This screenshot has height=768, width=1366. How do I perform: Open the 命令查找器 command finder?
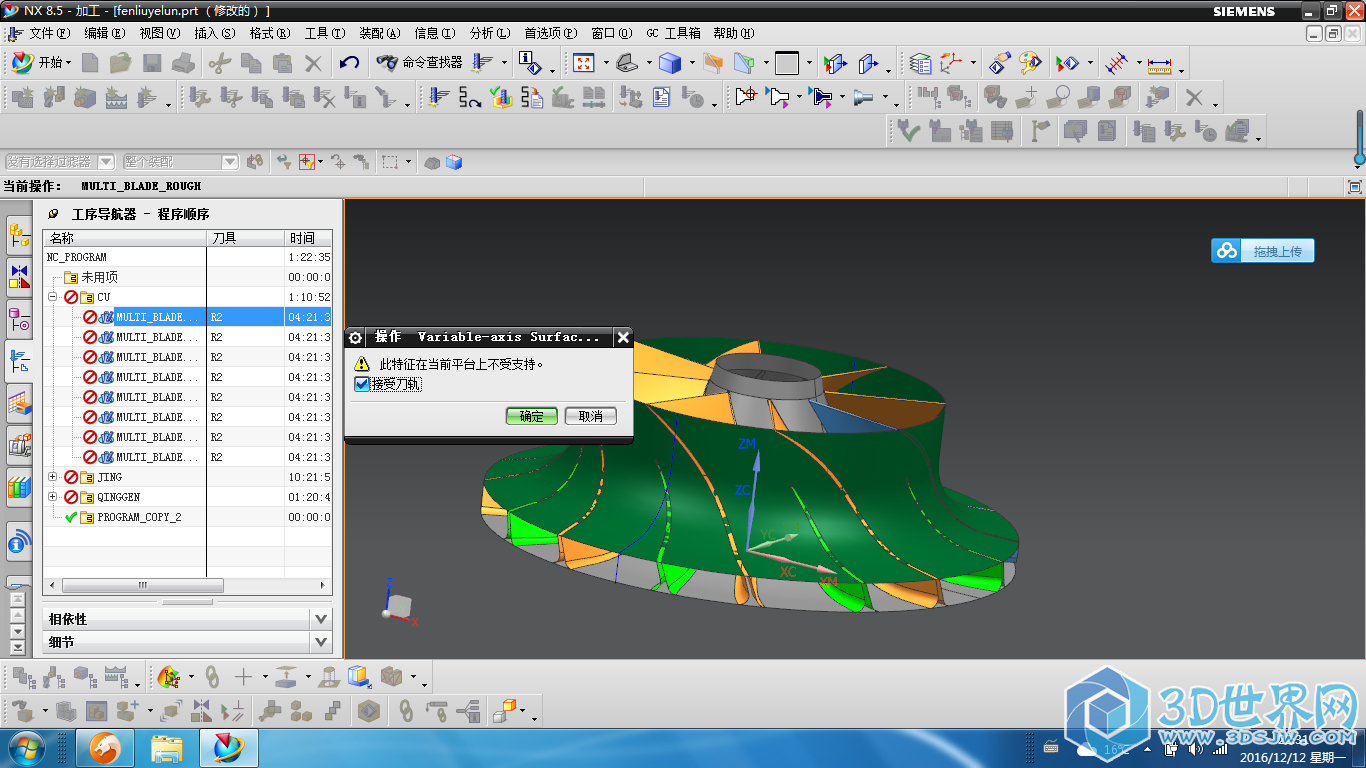pos(420,63)
